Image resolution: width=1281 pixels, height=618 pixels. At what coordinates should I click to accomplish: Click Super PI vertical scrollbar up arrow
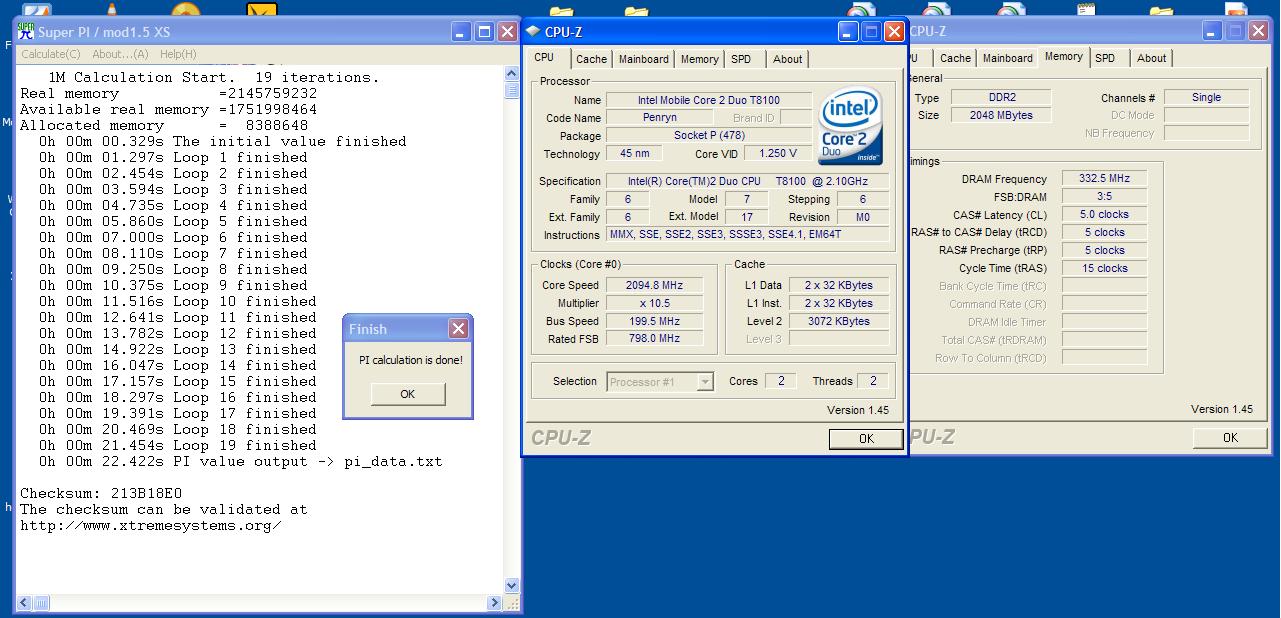512,74
